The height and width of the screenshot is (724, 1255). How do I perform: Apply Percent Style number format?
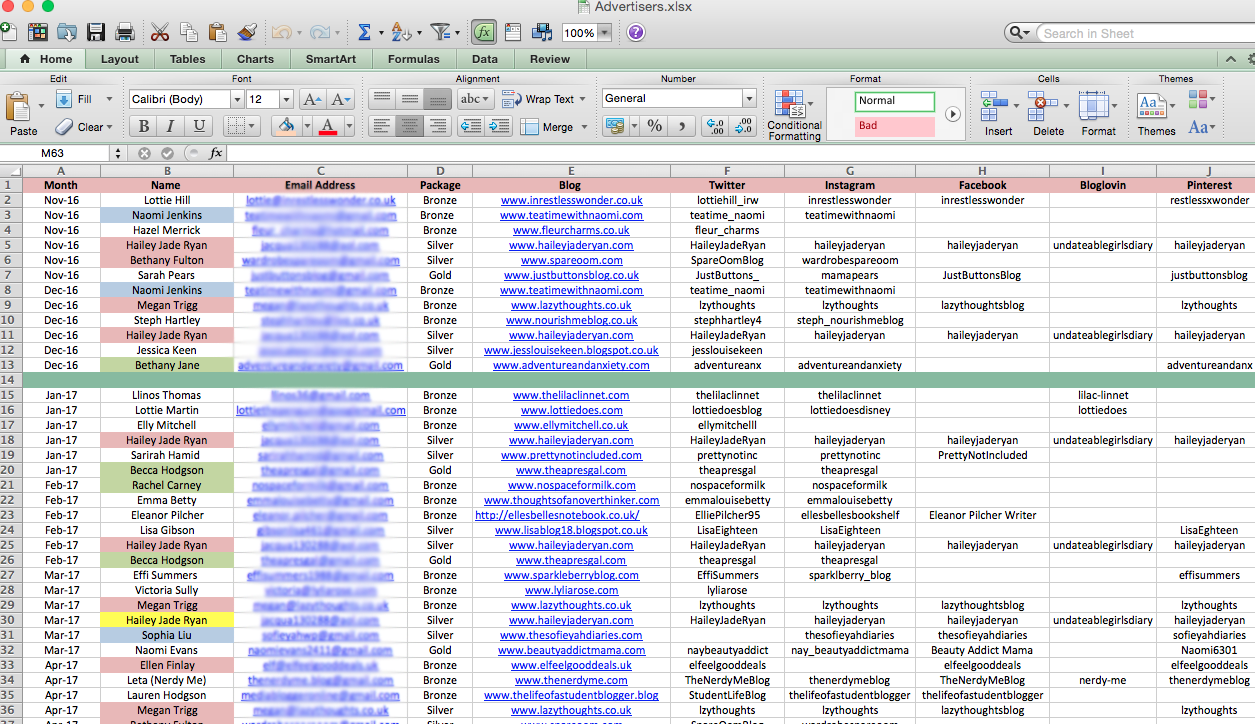click(654, 126)
